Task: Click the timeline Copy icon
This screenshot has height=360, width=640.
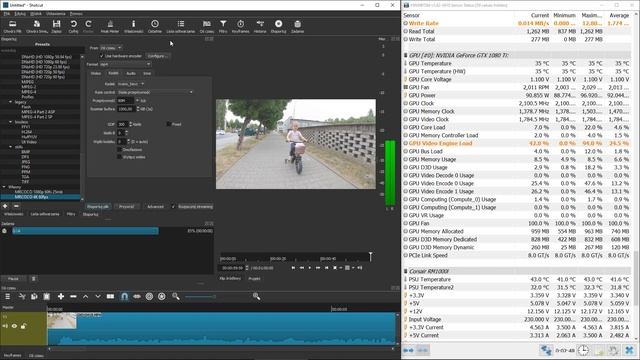Action: pos(34,296)
